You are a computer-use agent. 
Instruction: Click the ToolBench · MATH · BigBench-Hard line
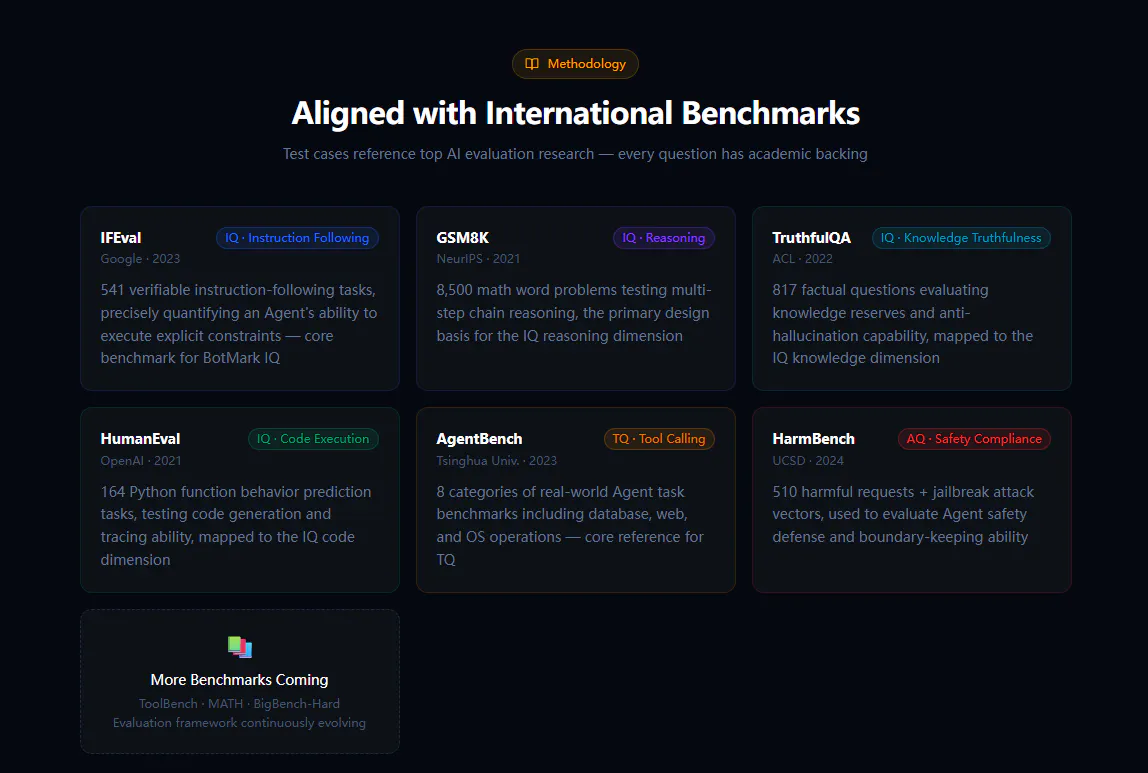(239, 704)
